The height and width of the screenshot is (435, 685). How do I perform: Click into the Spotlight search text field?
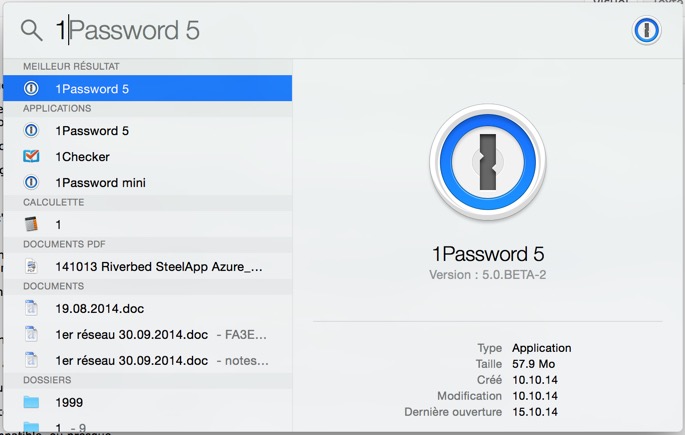click(x=341, y=31)
